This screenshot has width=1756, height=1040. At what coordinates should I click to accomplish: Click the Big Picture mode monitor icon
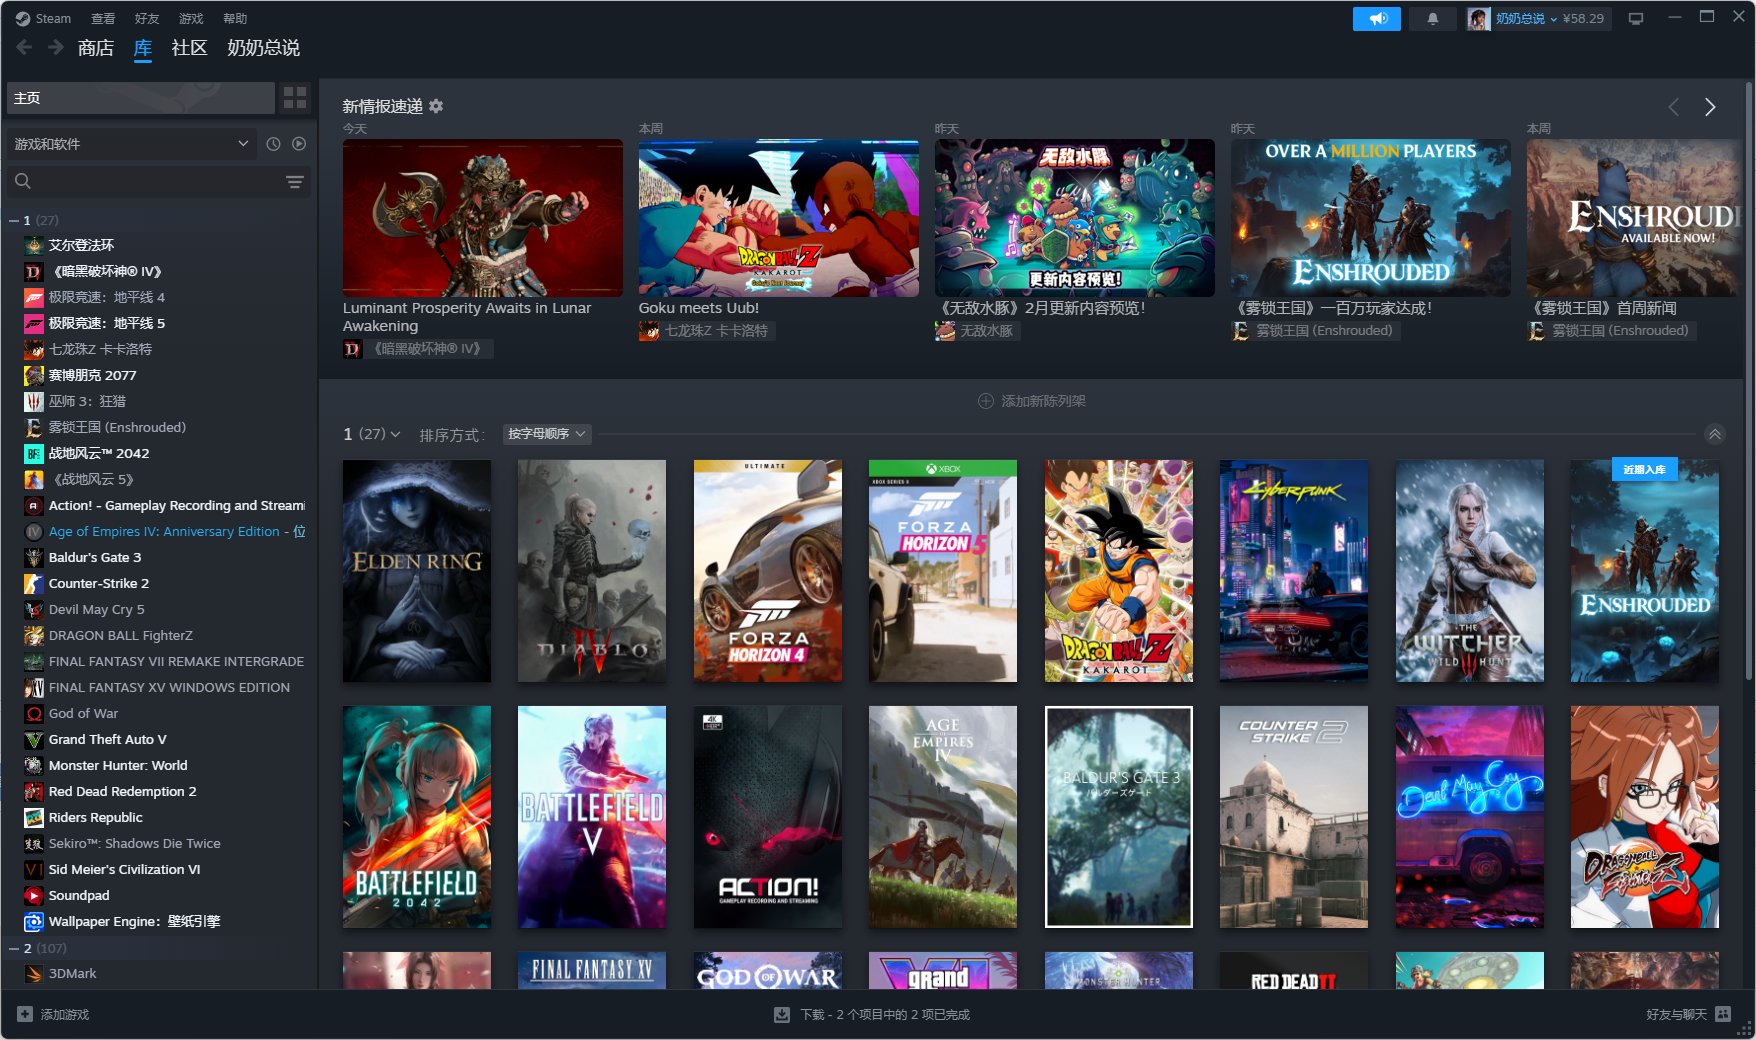[x=1636, y=19]
